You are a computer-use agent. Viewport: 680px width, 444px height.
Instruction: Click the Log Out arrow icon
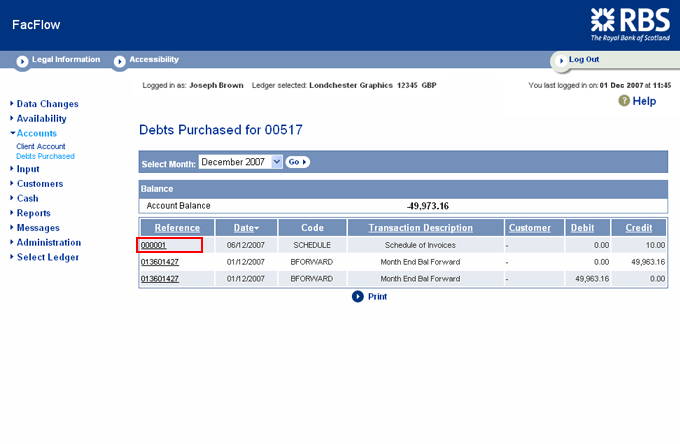pos(559,60)
